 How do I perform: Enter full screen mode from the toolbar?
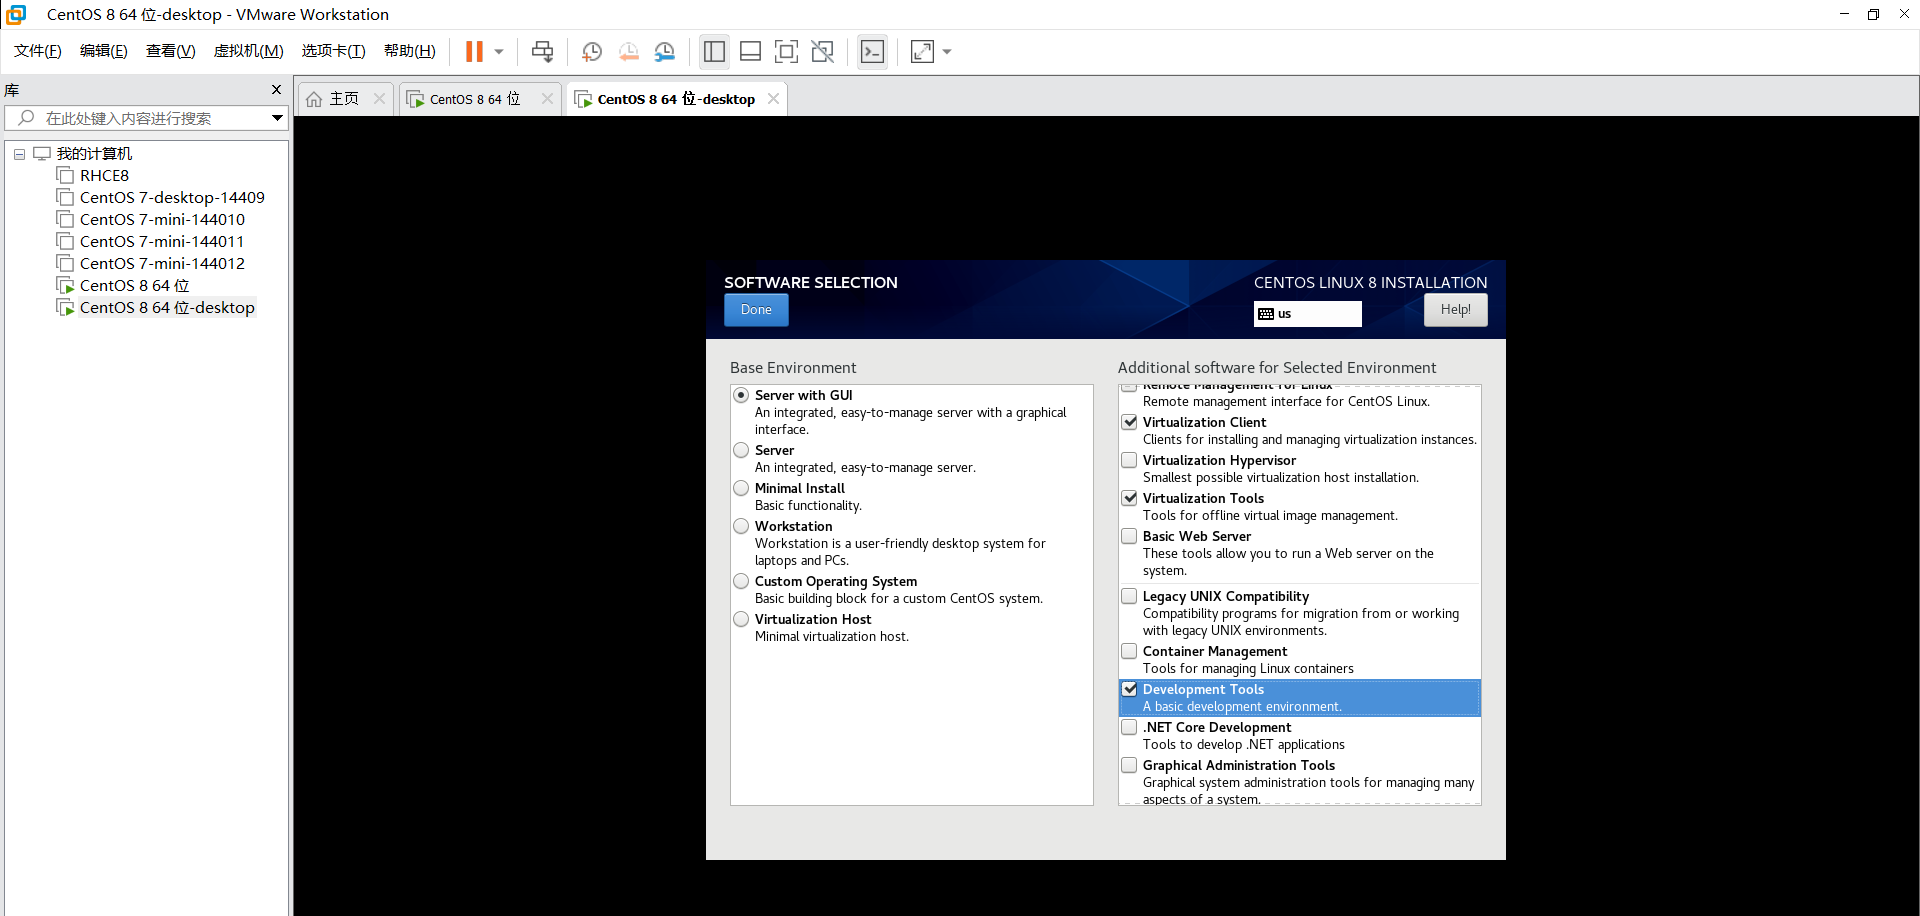(x=787, y=52)
